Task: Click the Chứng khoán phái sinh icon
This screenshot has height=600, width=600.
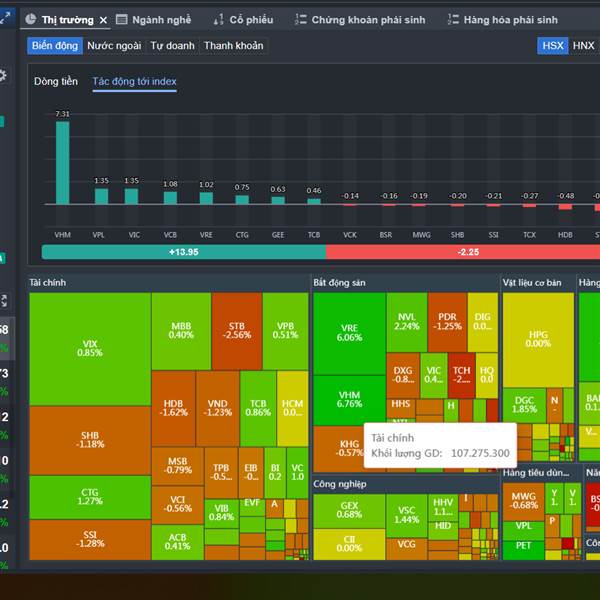Action: [300, 19]
